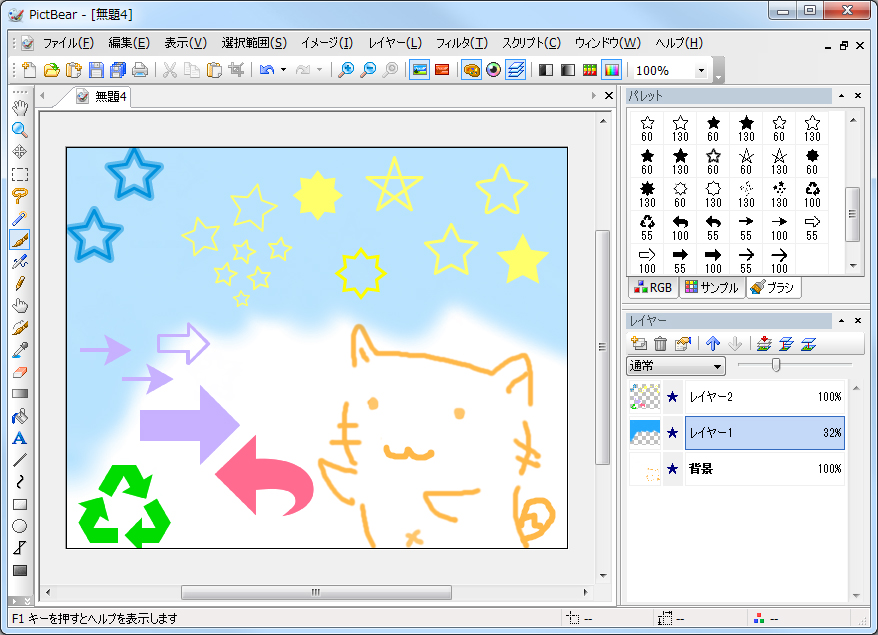Select the Gradient tool

coord(20,394)
